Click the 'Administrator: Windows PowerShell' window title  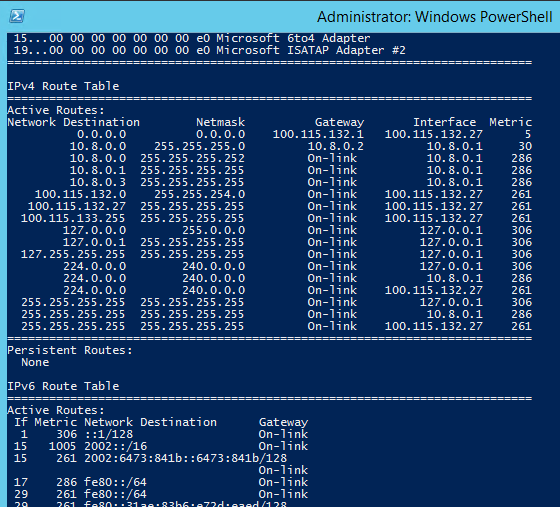(435, 17)
